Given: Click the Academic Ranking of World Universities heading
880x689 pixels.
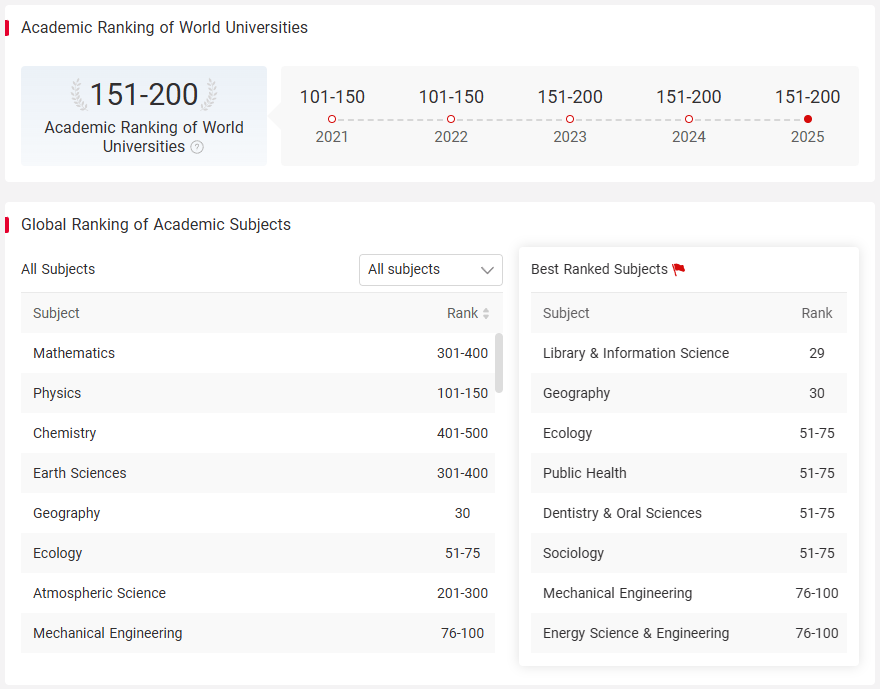Looking at the screenshot, I should point(164,27).
